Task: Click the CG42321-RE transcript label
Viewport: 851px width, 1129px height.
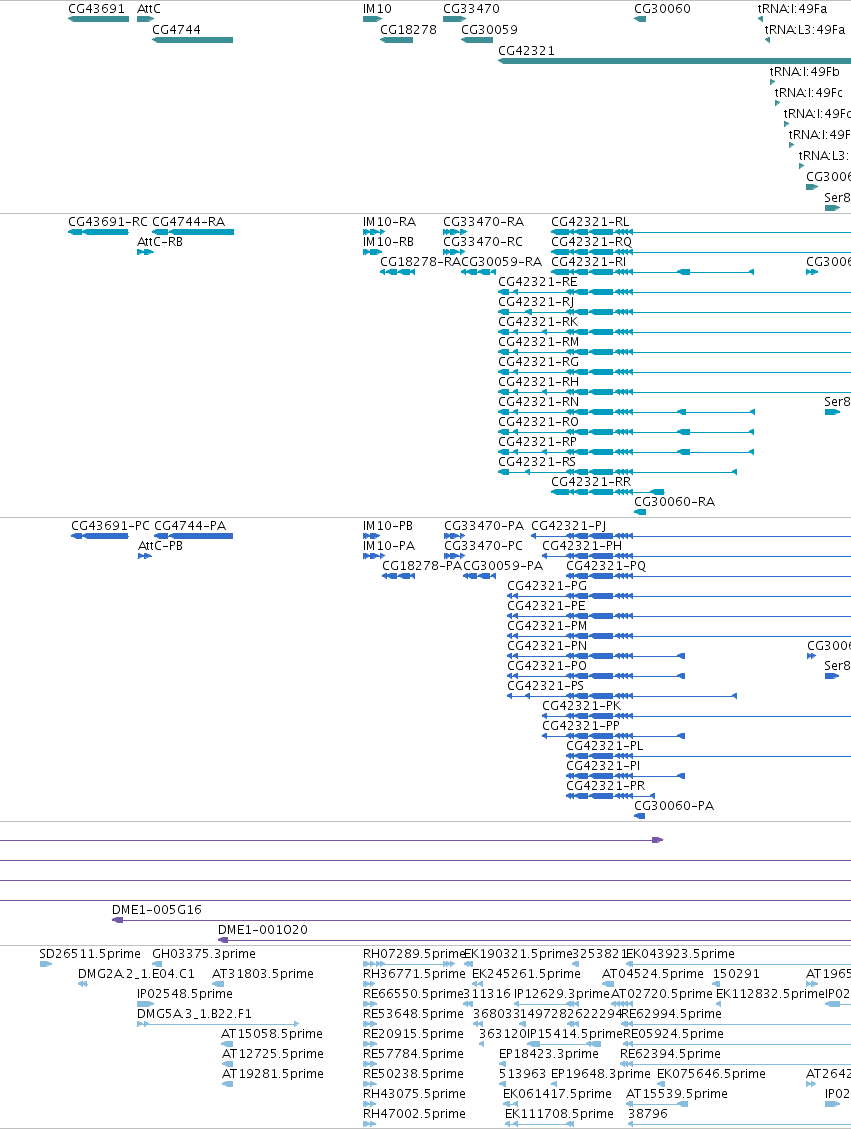Action: (538, 282)
